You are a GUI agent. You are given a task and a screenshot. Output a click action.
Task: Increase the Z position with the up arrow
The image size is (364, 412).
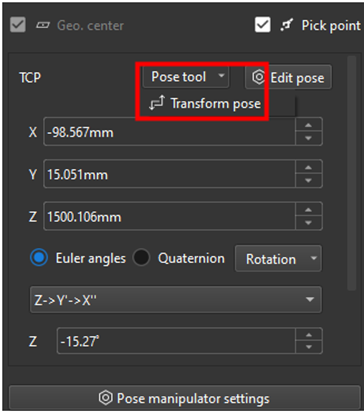(x=308, y=210)
